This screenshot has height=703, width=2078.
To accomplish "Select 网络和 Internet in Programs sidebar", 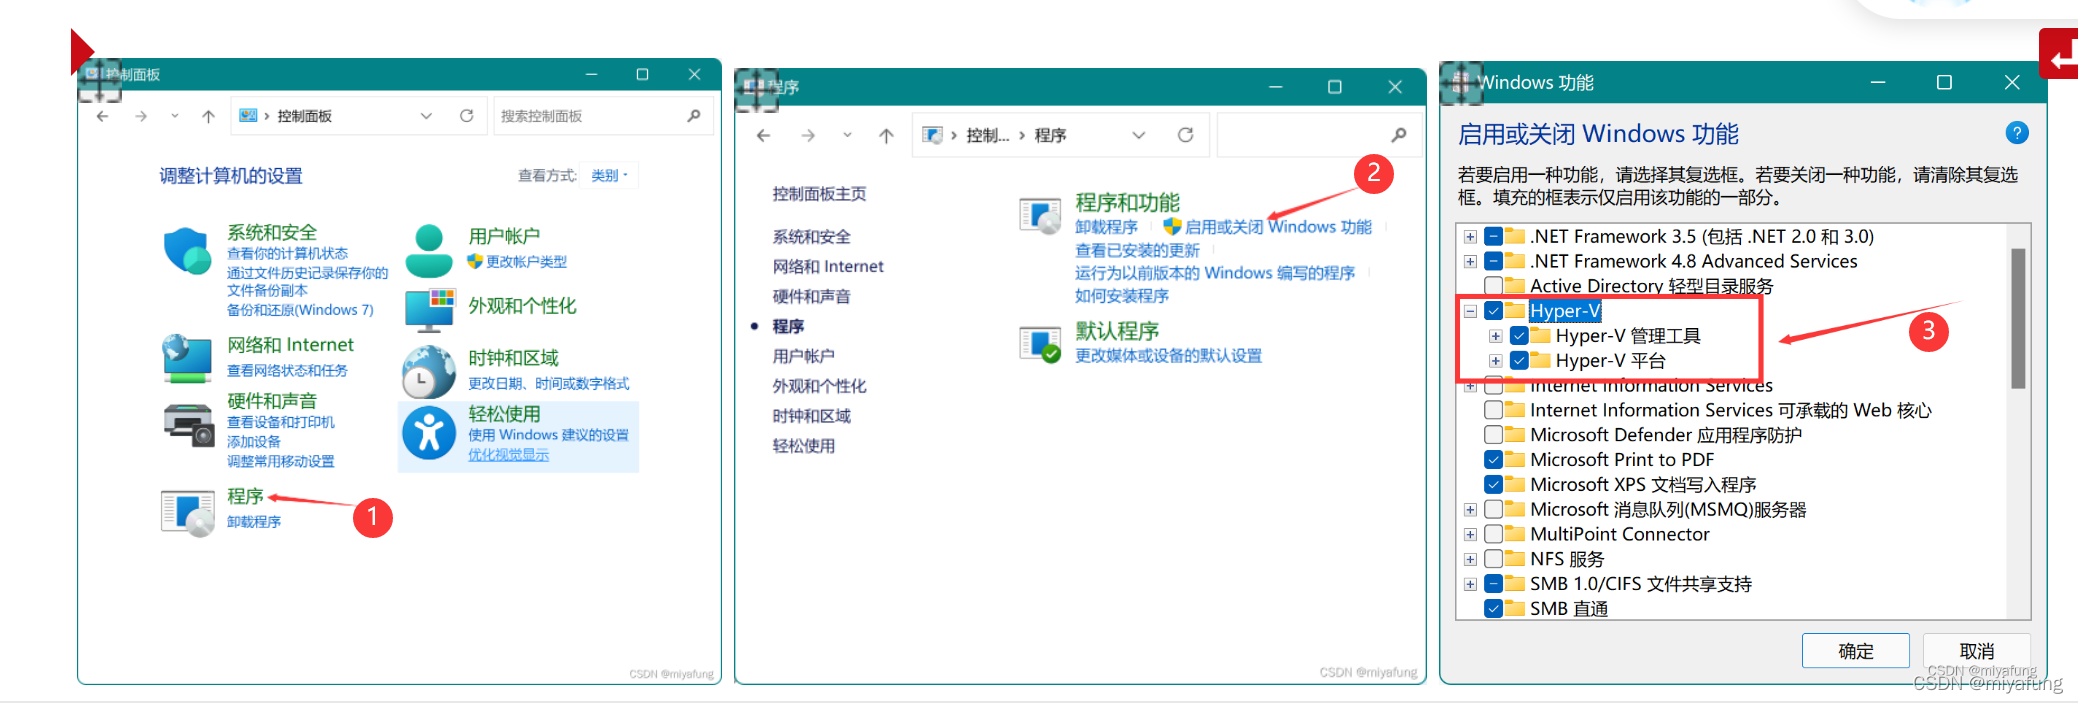I will coord(828,266).
